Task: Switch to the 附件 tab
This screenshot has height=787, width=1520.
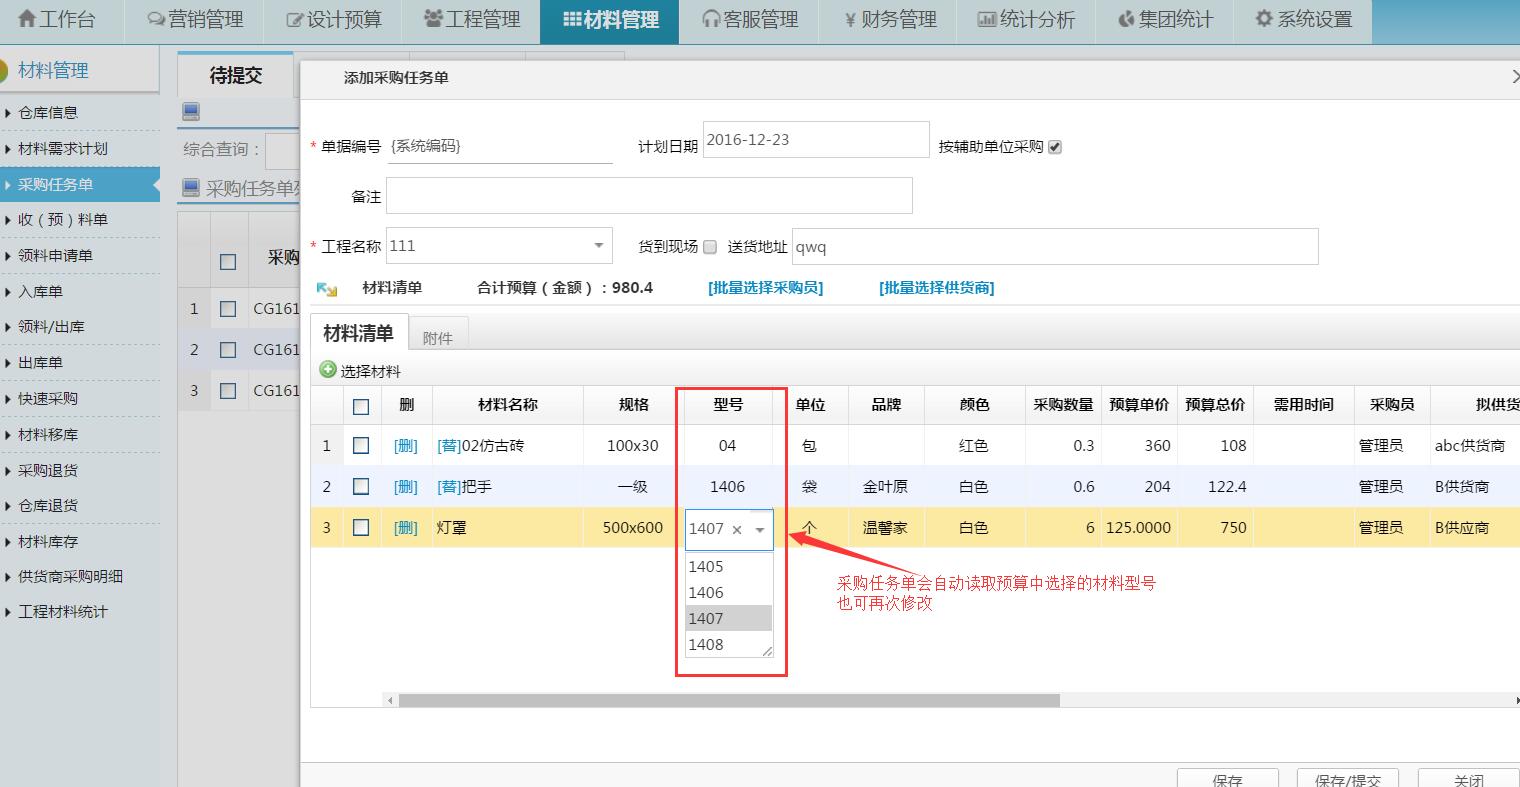Action: point(437,338)
